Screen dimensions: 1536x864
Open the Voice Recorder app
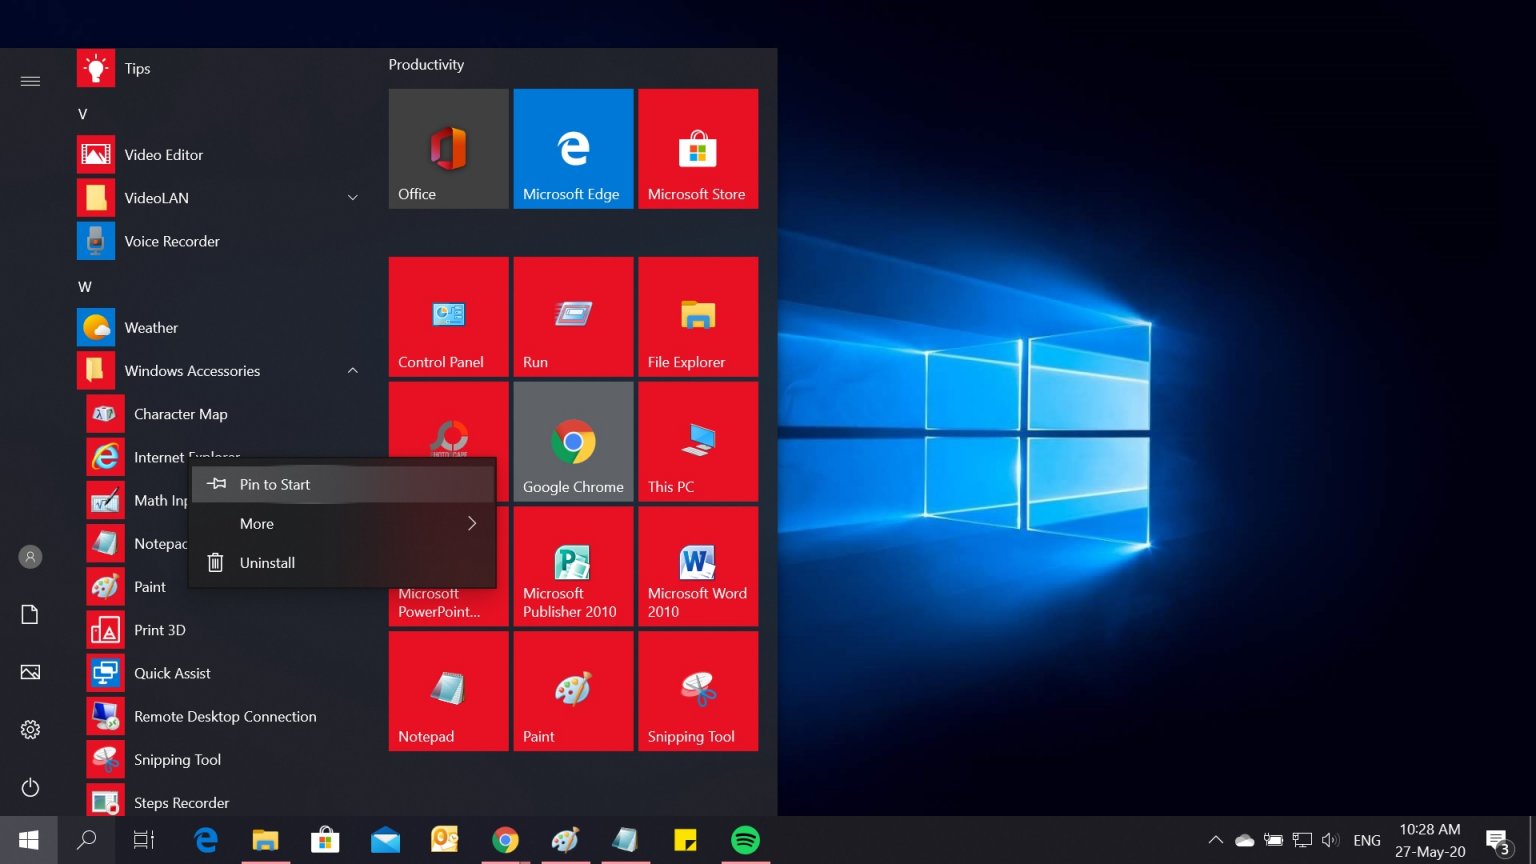(x=171, y=241)
